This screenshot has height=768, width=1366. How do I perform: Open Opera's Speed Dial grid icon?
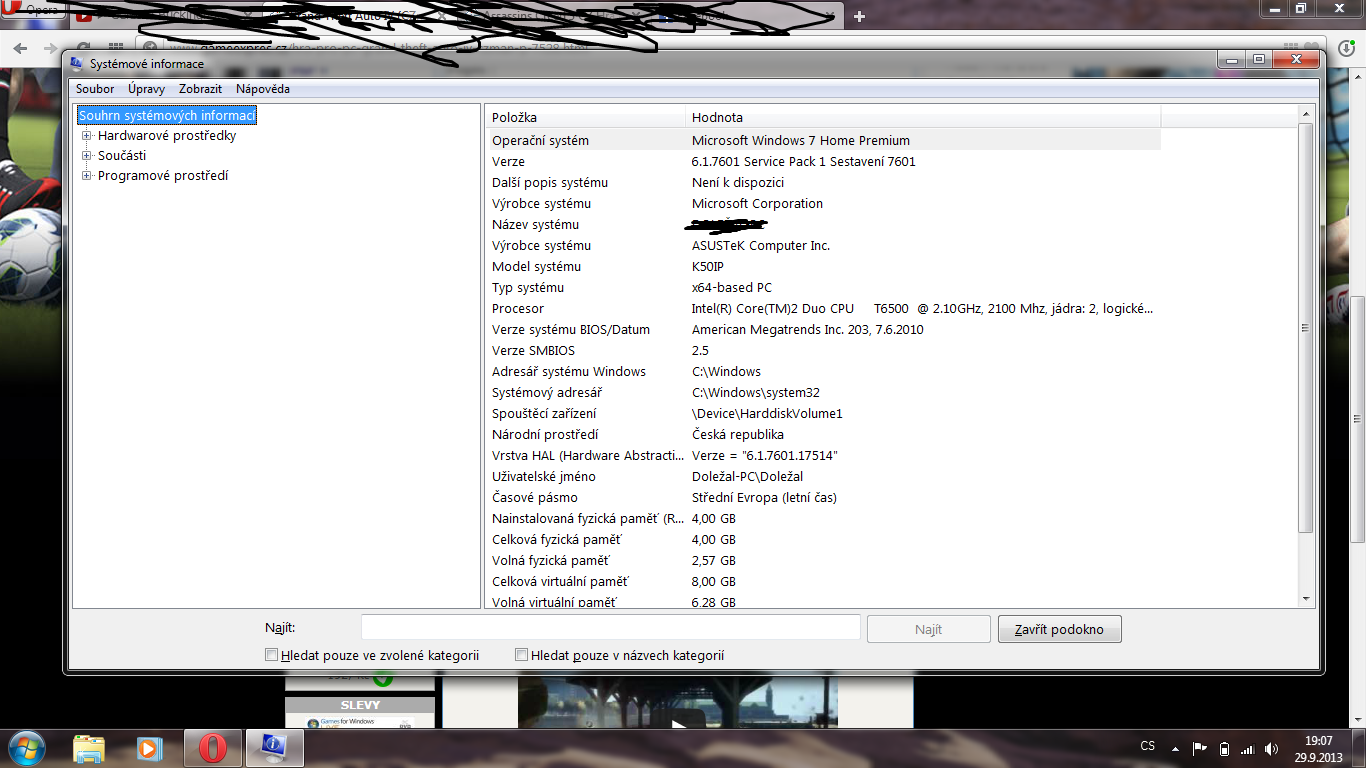coord(115,47)
